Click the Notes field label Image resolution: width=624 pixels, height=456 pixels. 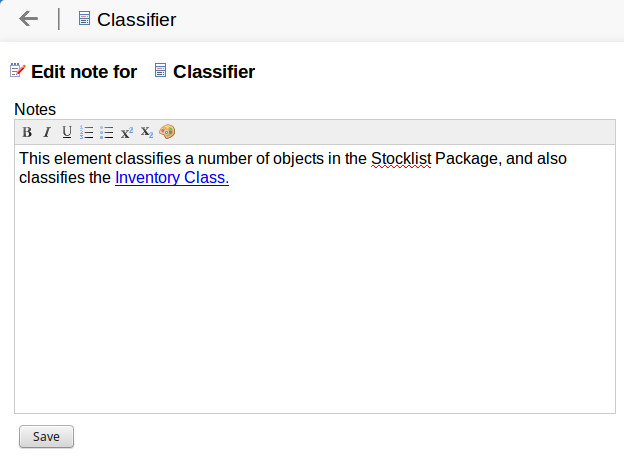pyautogui.click(x=35, y=109)
